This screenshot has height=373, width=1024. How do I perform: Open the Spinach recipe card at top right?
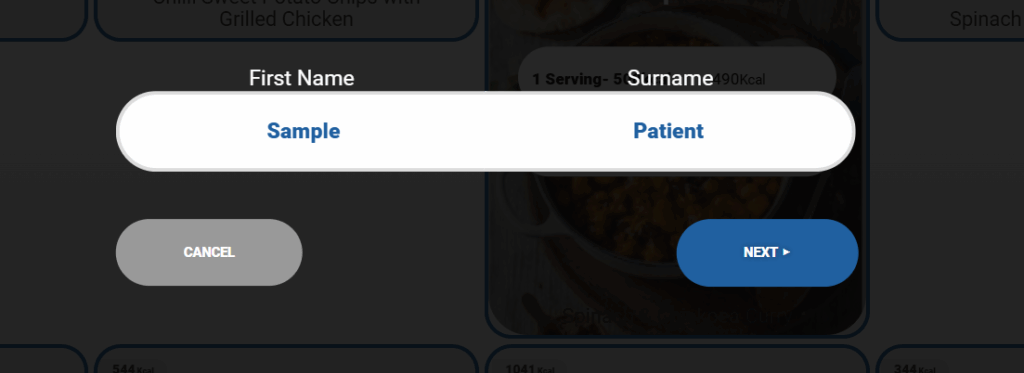click(950, 18)
